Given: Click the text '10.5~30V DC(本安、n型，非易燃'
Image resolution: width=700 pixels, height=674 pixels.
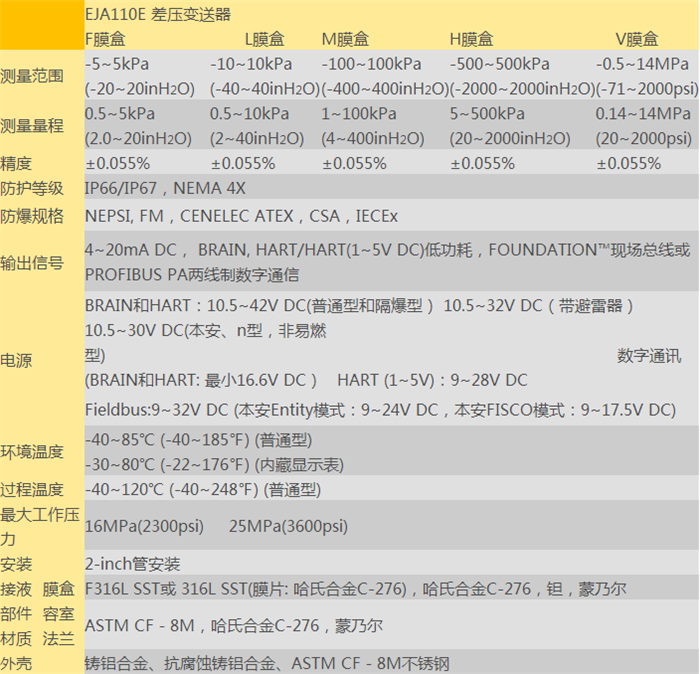Looking at the screenshot, I should tap(205, 331).
